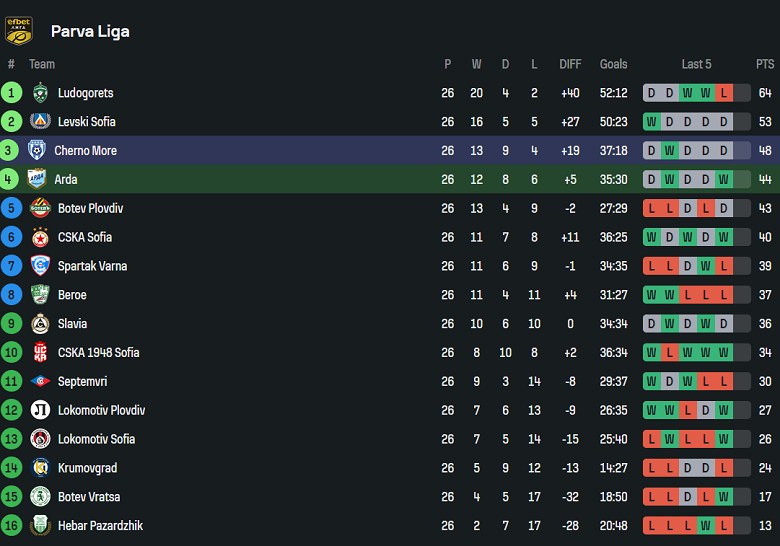Click the Cherno More club crest
Image resolution: width=780 pixels, height=546 pixels.
(37, 151)
